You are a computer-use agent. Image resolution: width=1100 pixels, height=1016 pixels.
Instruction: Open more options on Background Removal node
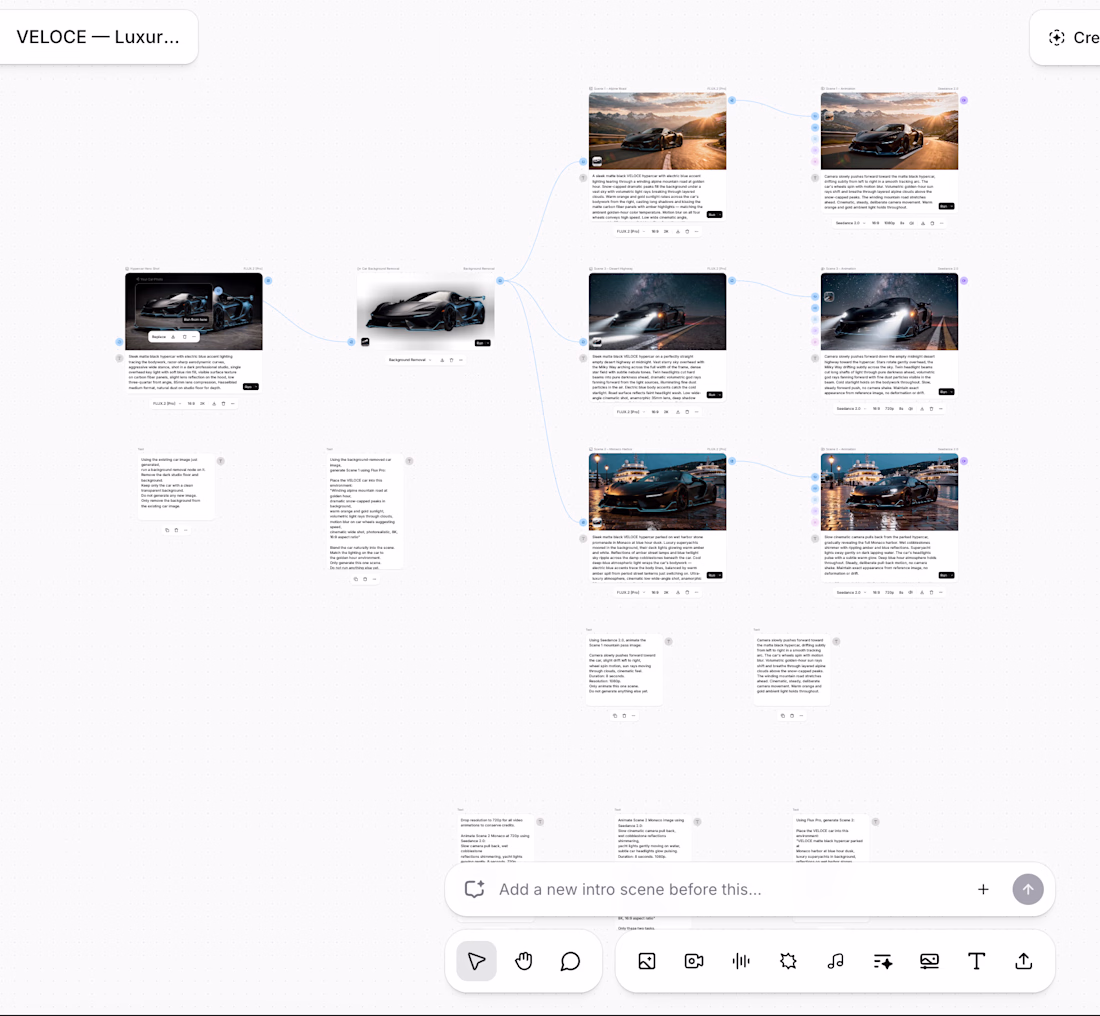click(x=461, y=360)
